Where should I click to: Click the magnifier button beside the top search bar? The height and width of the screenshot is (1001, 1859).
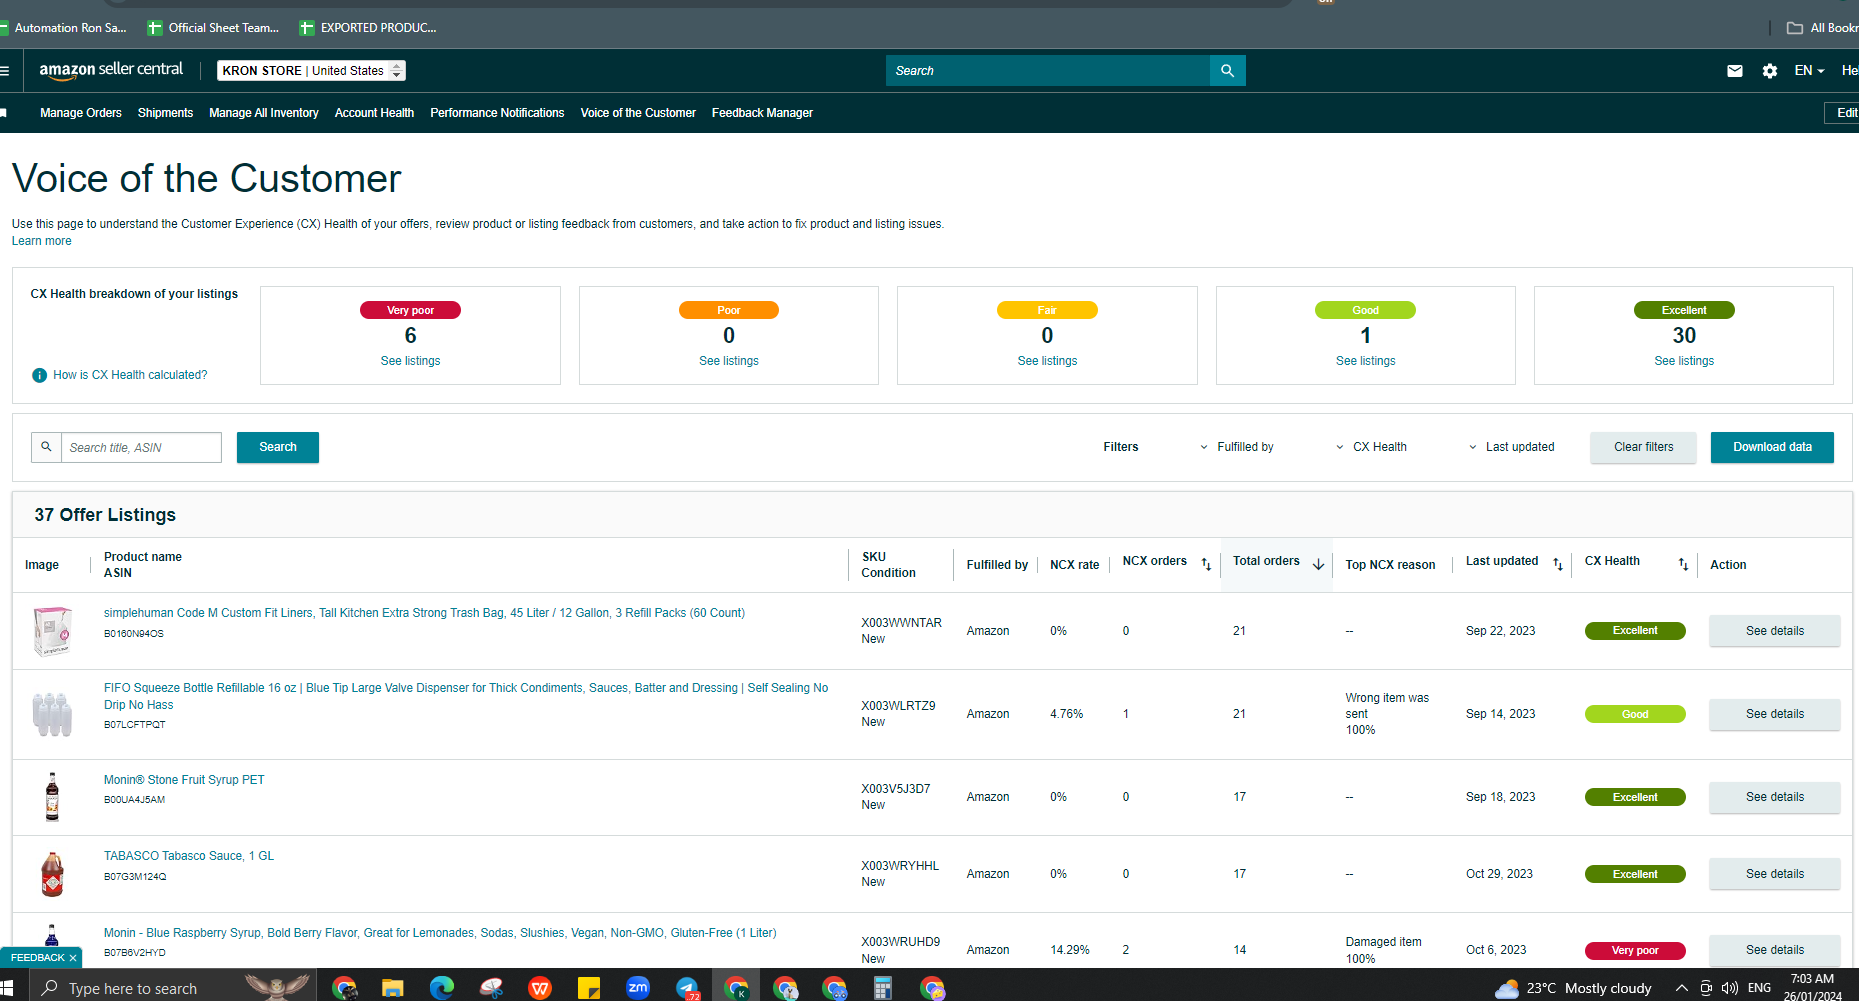[1227, 71]
